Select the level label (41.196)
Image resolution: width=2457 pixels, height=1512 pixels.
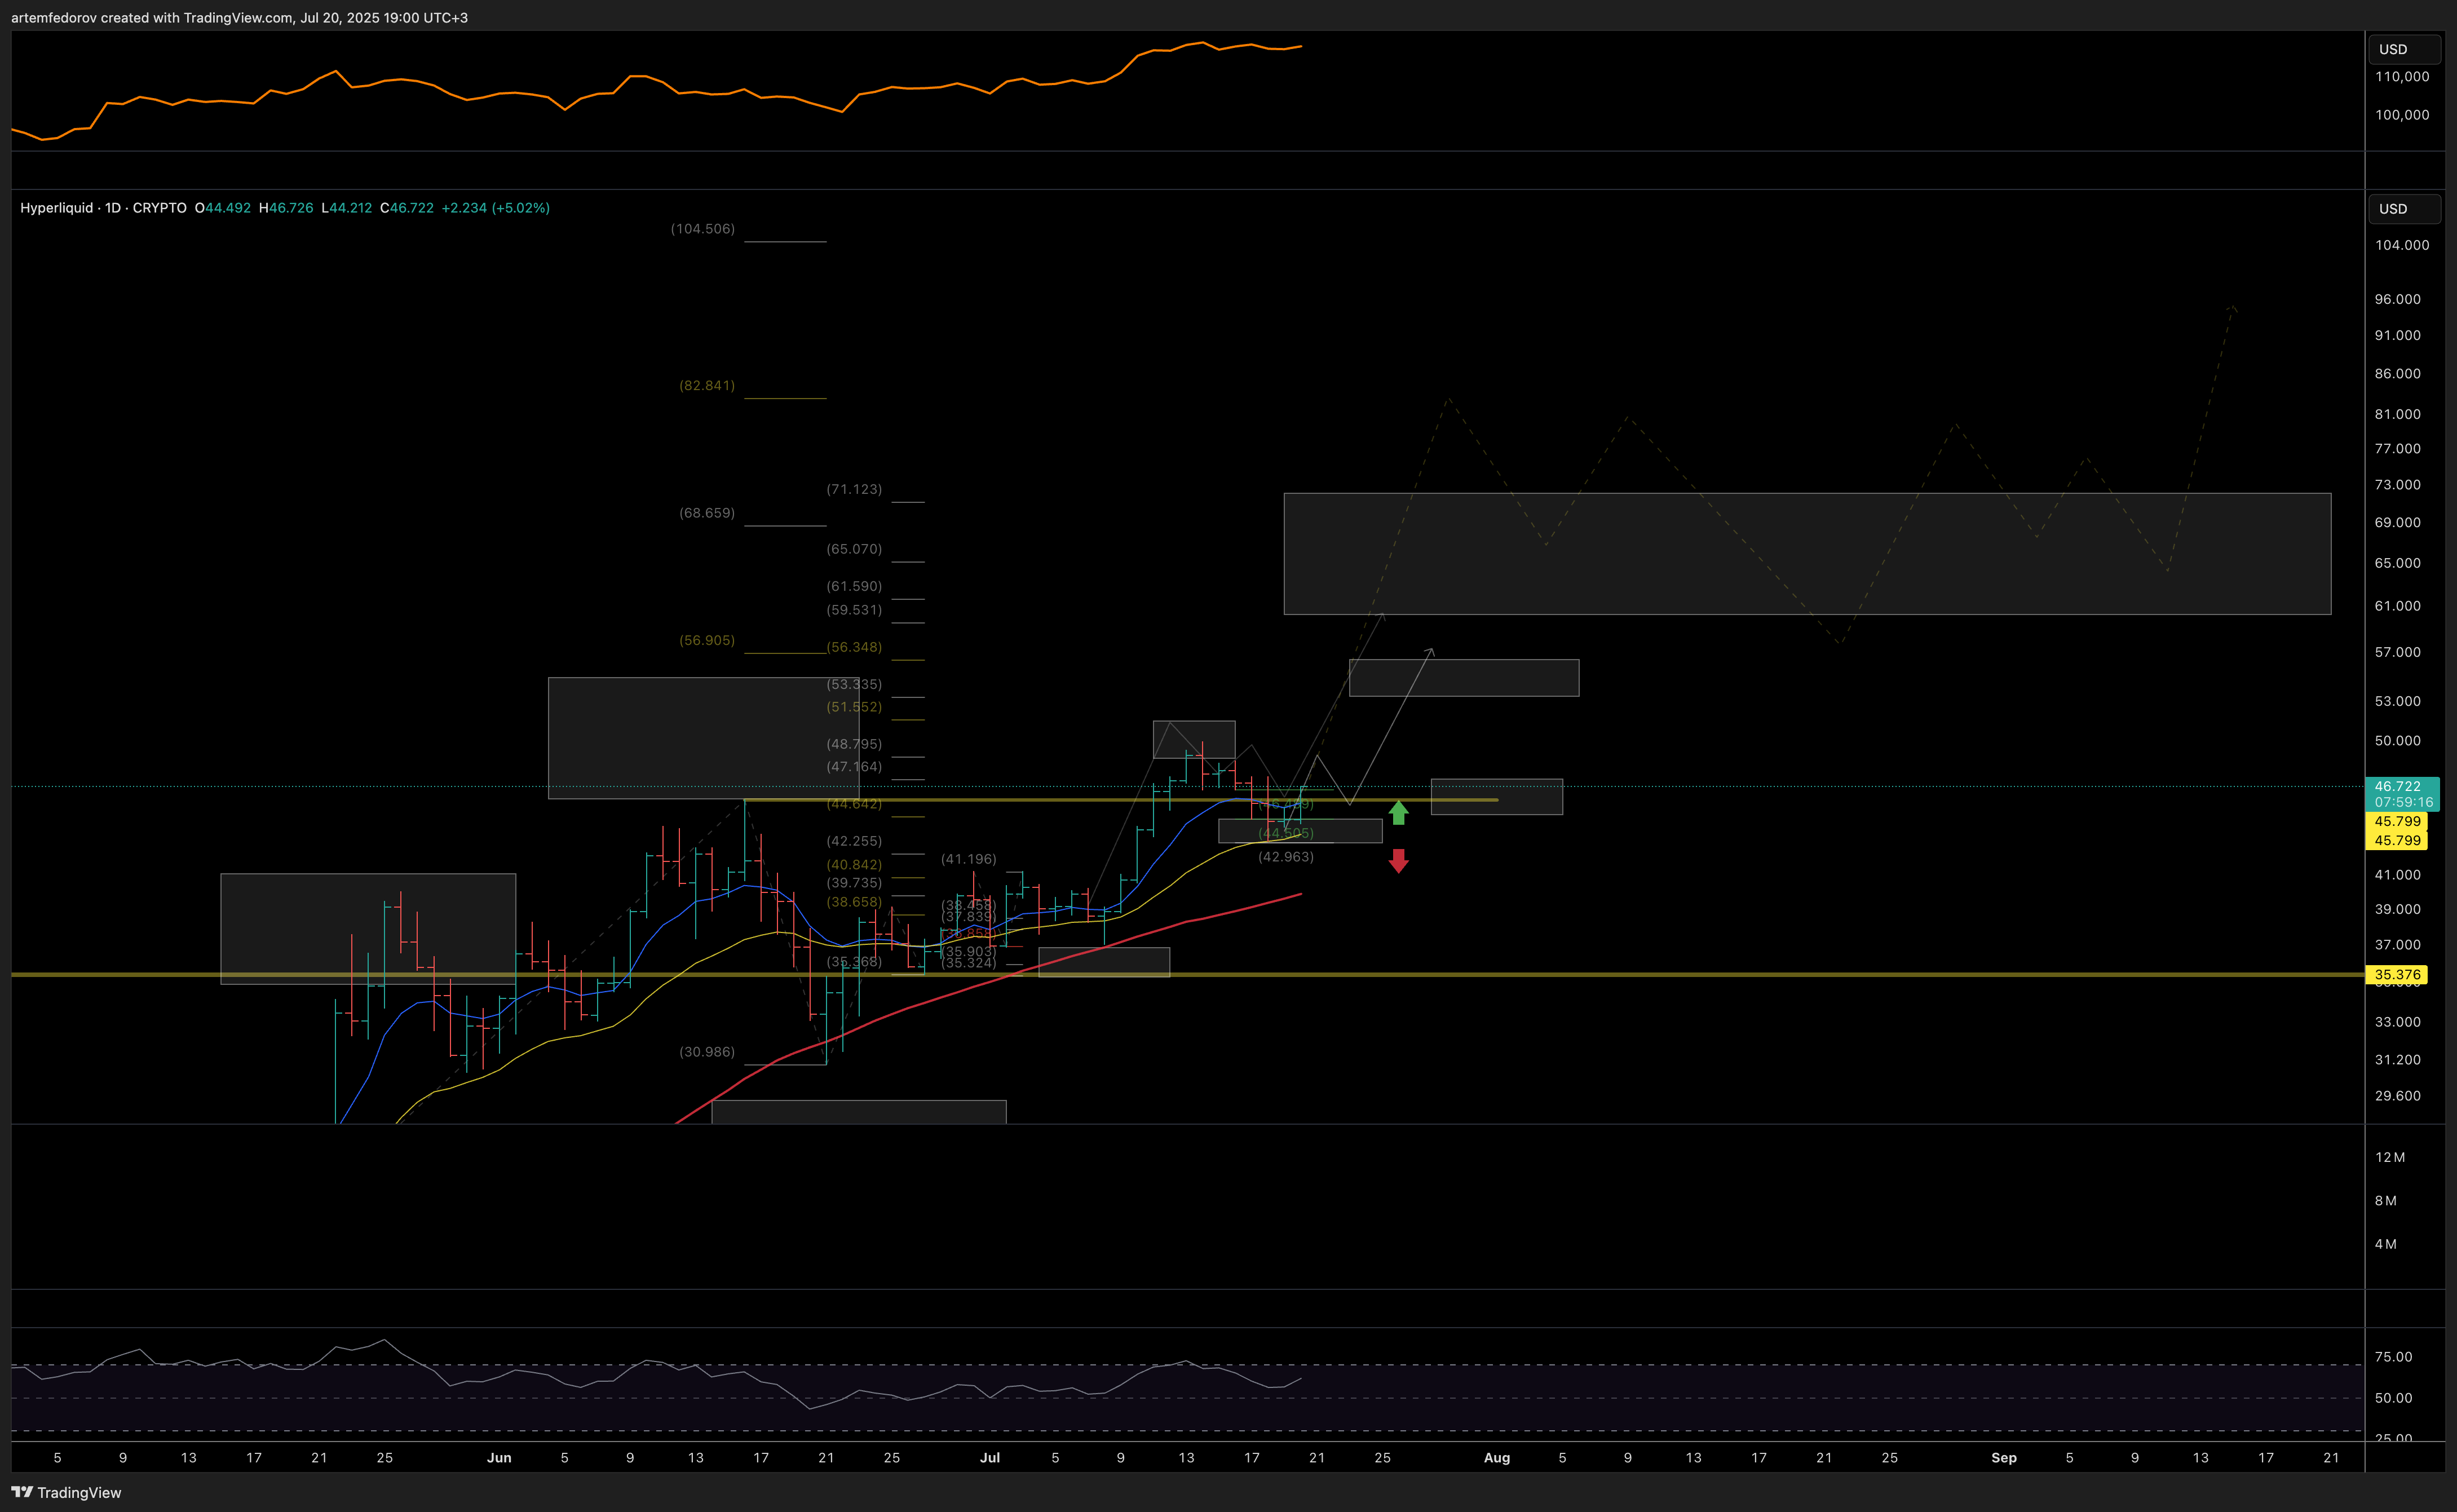tap(968, 859)
